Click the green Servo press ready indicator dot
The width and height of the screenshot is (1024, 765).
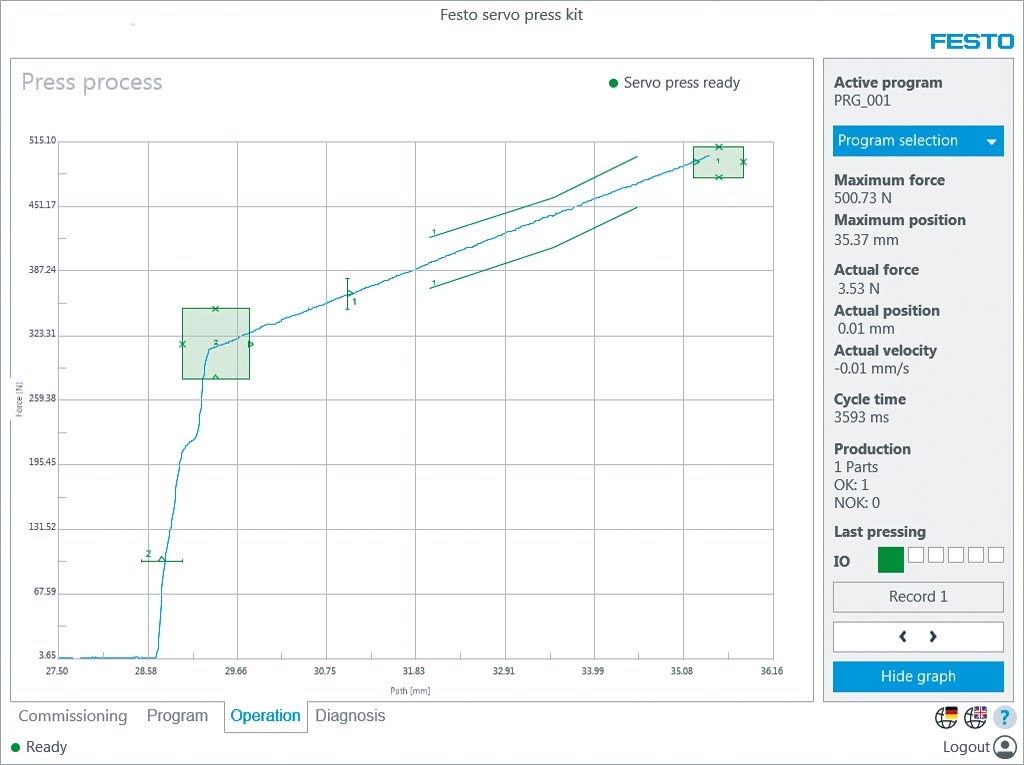[613, 83]
